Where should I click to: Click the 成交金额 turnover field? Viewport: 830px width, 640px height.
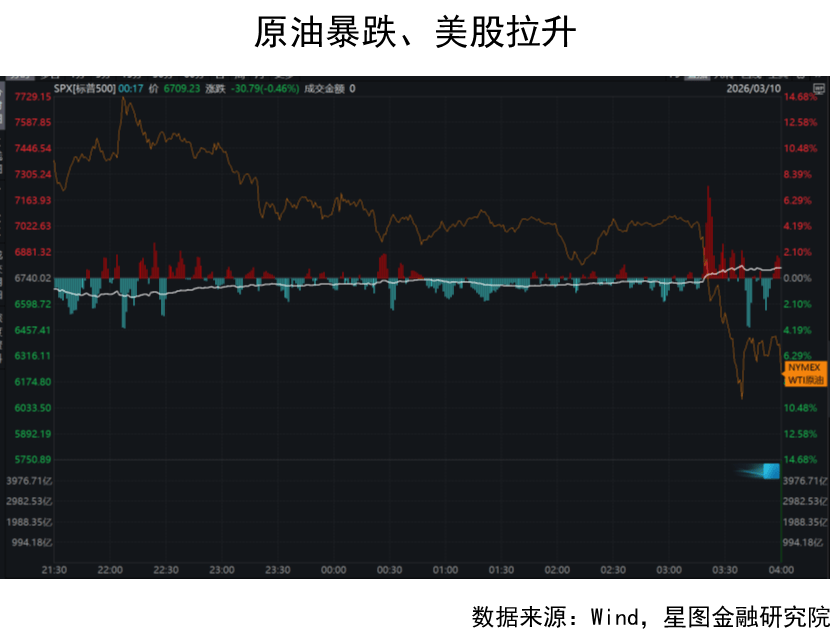click(x=330, y=89)
